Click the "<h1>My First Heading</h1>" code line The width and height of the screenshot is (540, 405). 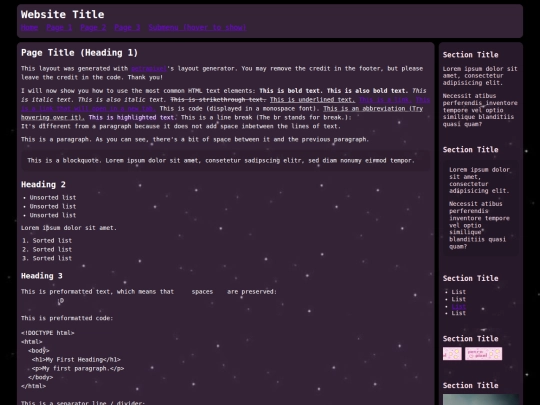coord(76,360)
